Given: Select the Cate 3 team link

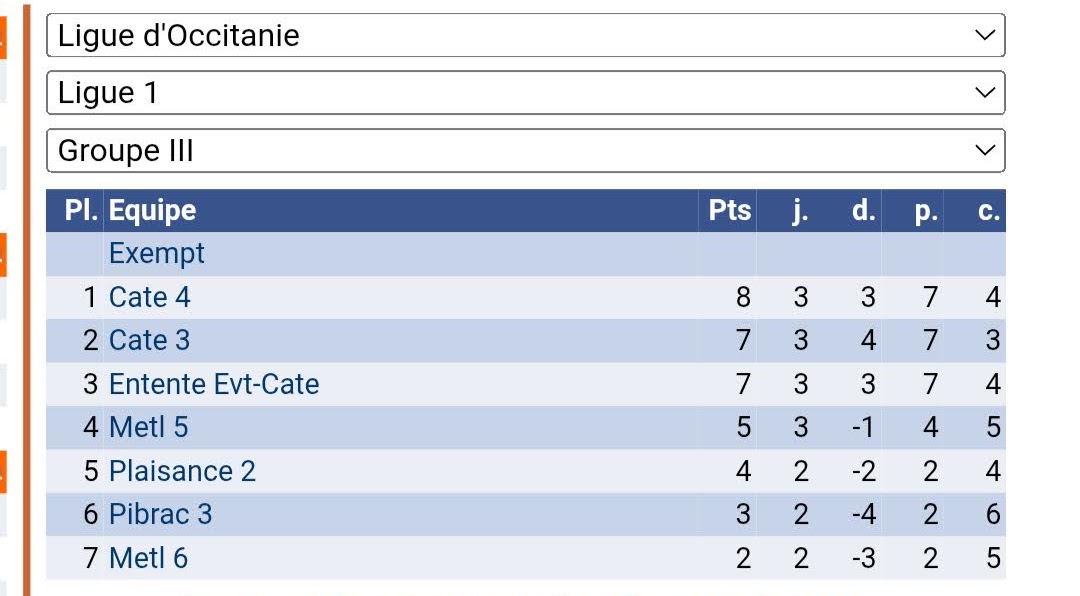Looking at the screenshot, I should 150,340.
